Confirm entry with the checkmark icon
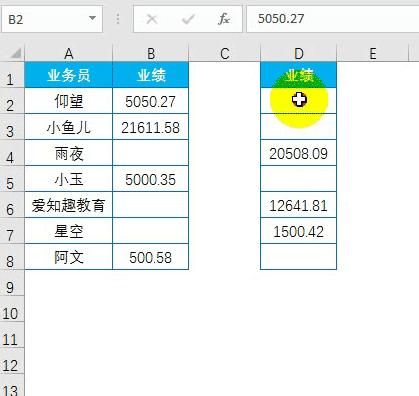Viewport: 419px width, 396px height. pyautogui.click(x=188, y=19)
